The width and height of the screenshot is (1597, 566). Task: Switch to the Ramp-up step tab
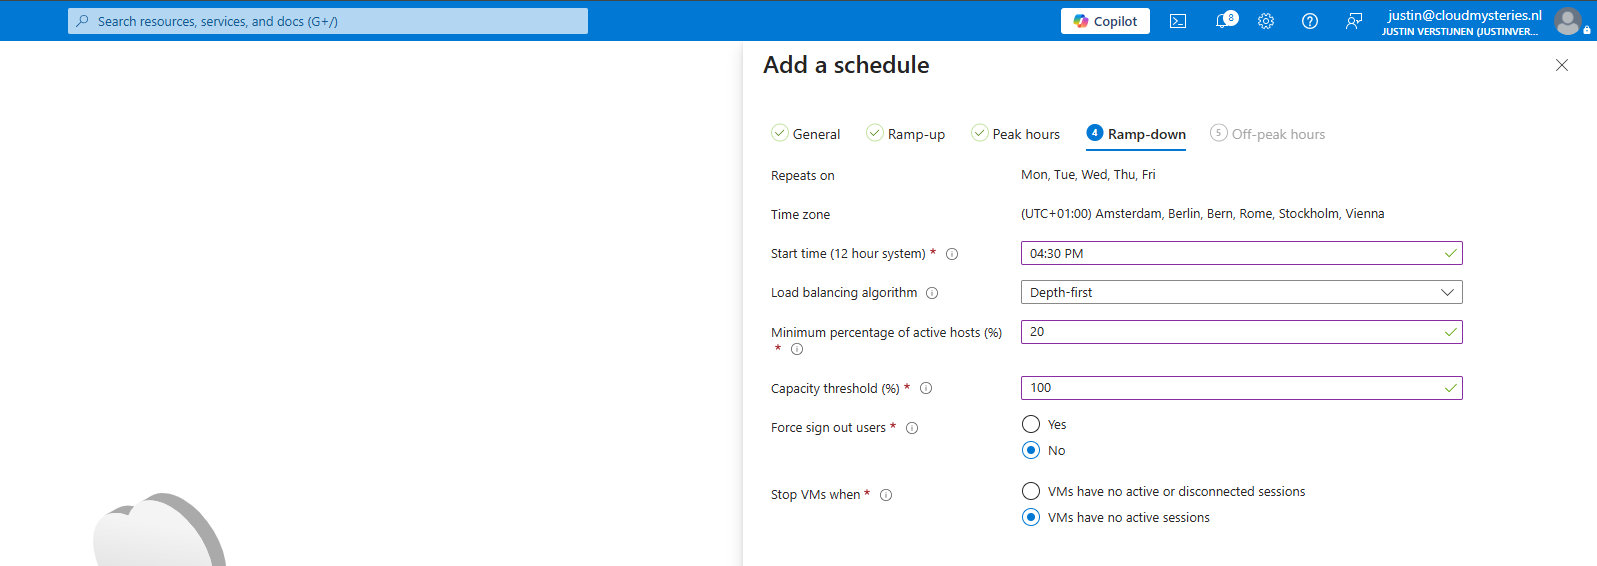906,134
